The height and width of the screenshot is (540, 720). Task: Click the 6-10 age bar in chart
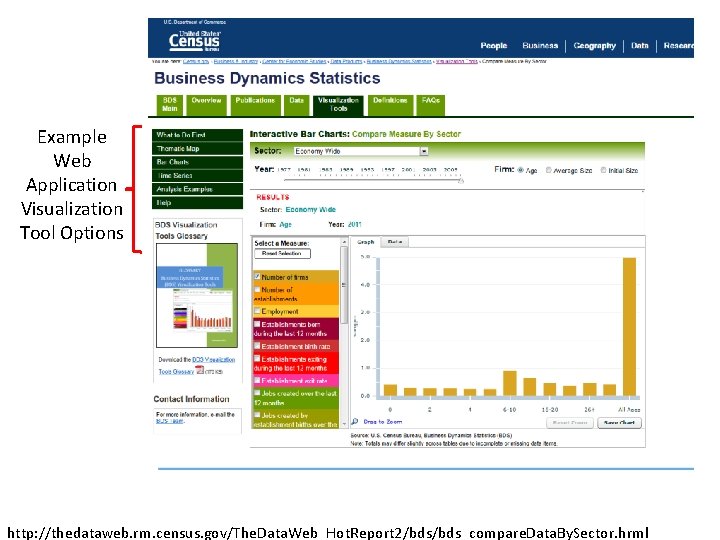(510, 383)
